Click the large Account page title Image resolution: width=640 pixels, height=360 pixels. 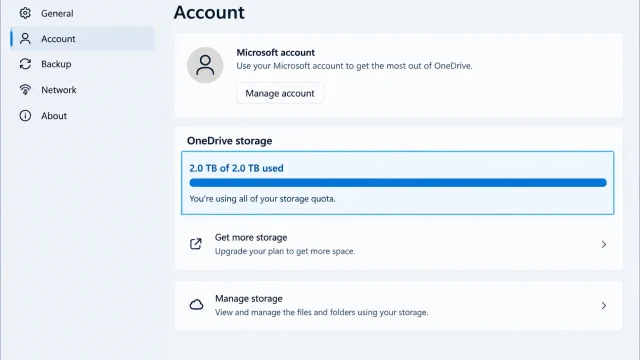click(x=209, y=12)
